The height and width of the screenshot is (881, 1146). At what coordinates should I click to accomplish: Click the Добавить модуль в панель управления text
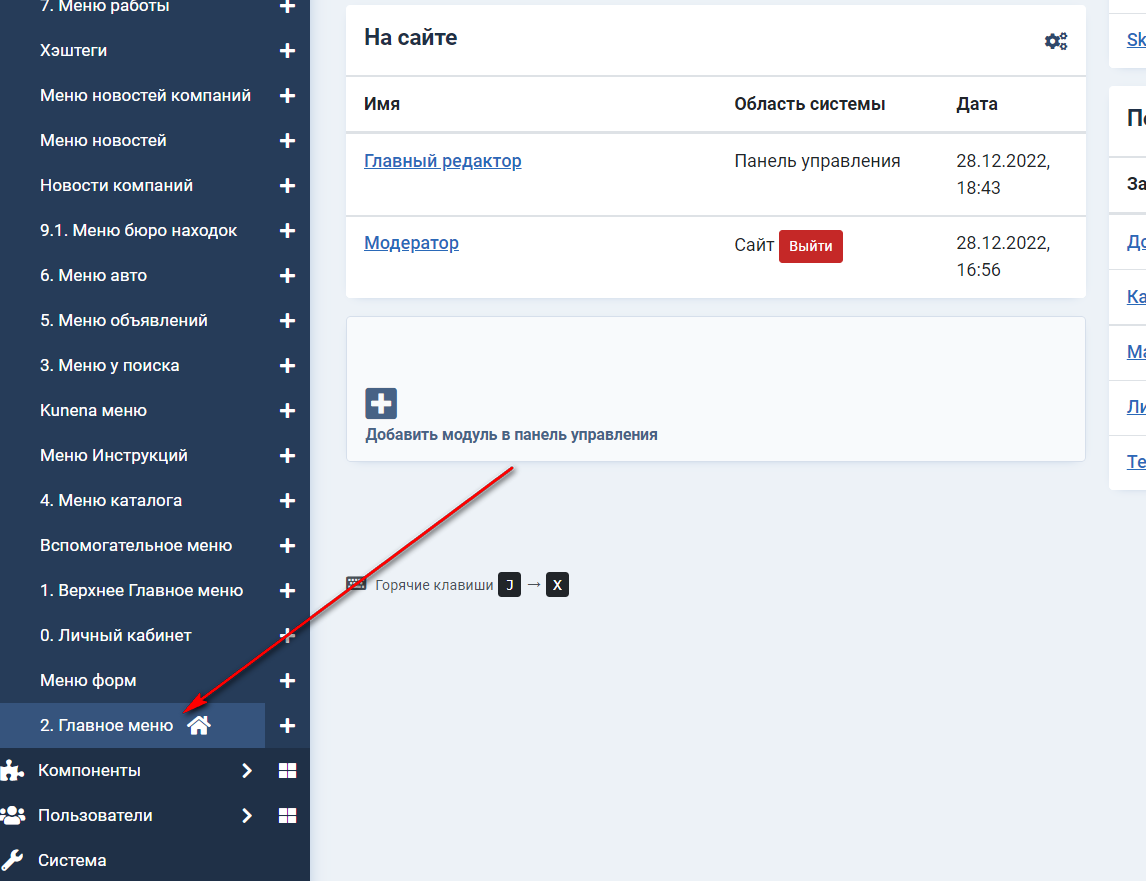(511, 435)
